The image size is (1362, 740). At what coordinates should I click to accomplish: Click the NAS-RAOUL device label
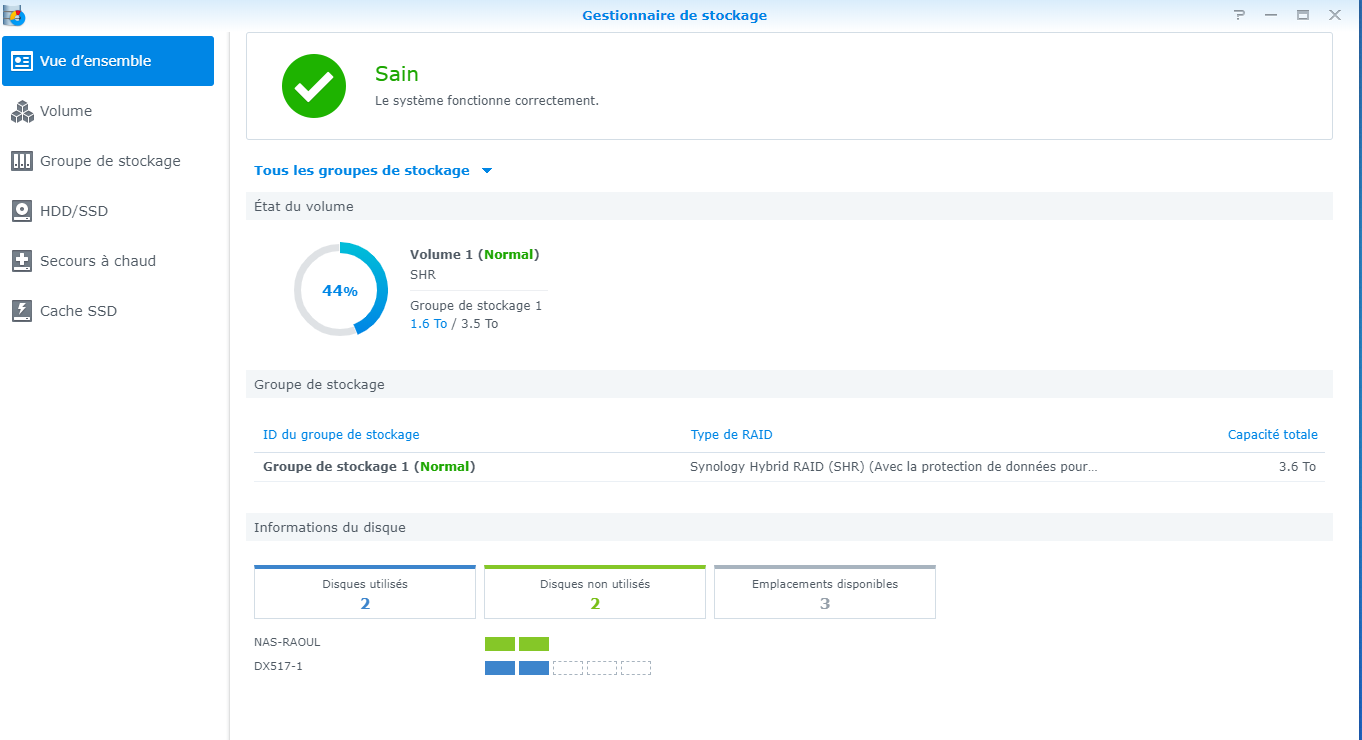pyautogui.click(x=287, y=642)
